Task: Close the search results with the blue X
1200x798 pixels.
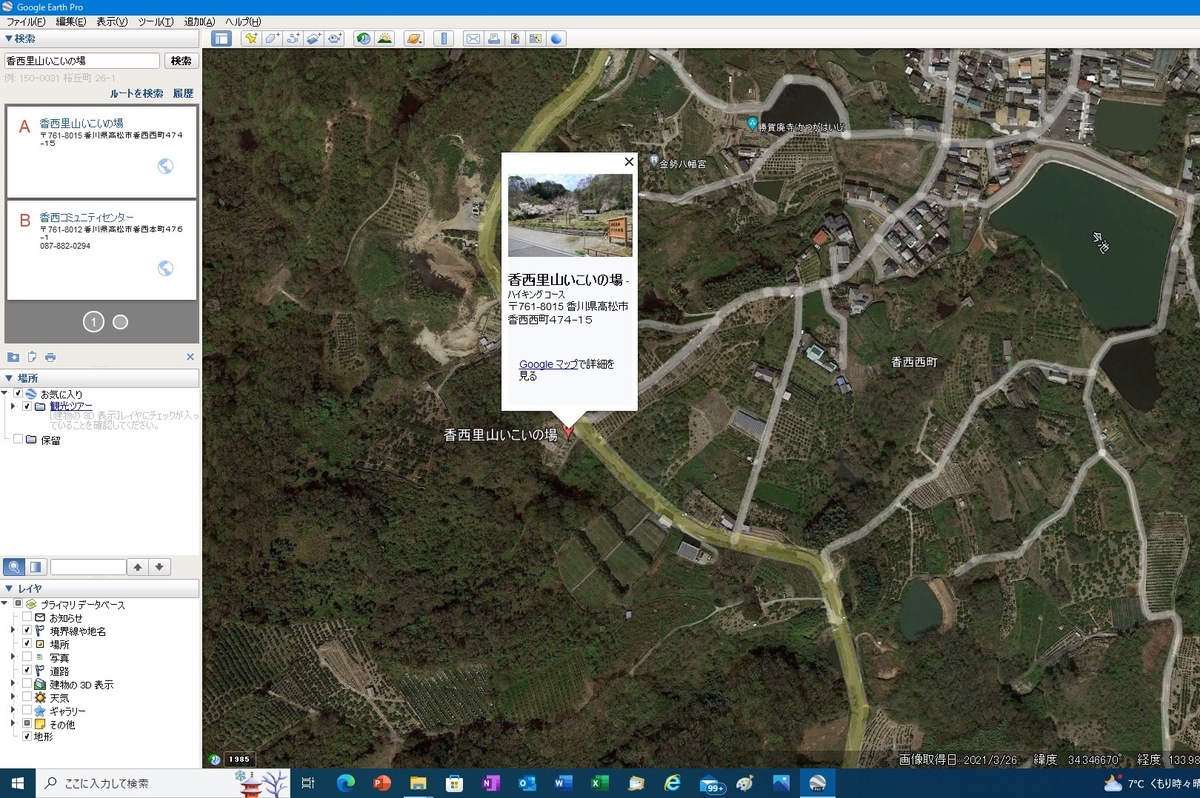Action: tap(190, 357)
